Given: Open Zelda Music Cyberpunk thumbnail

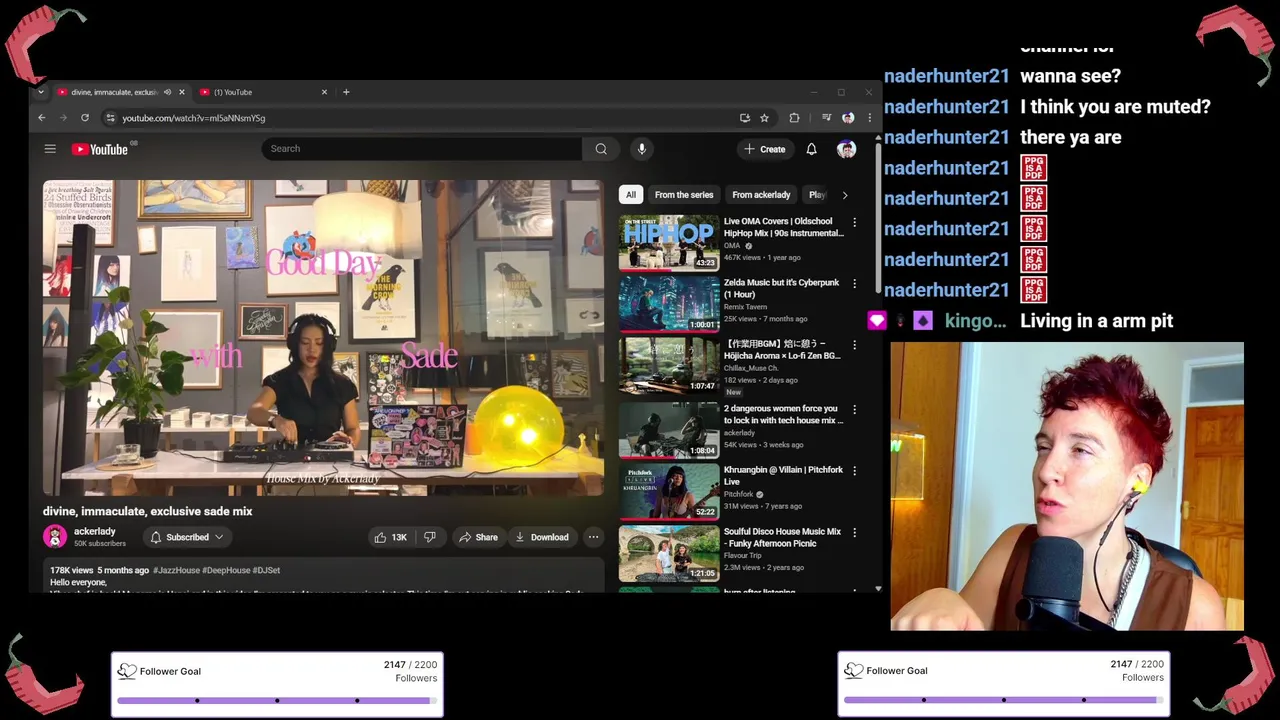Looking at the screenshot, I should point(669,305).
